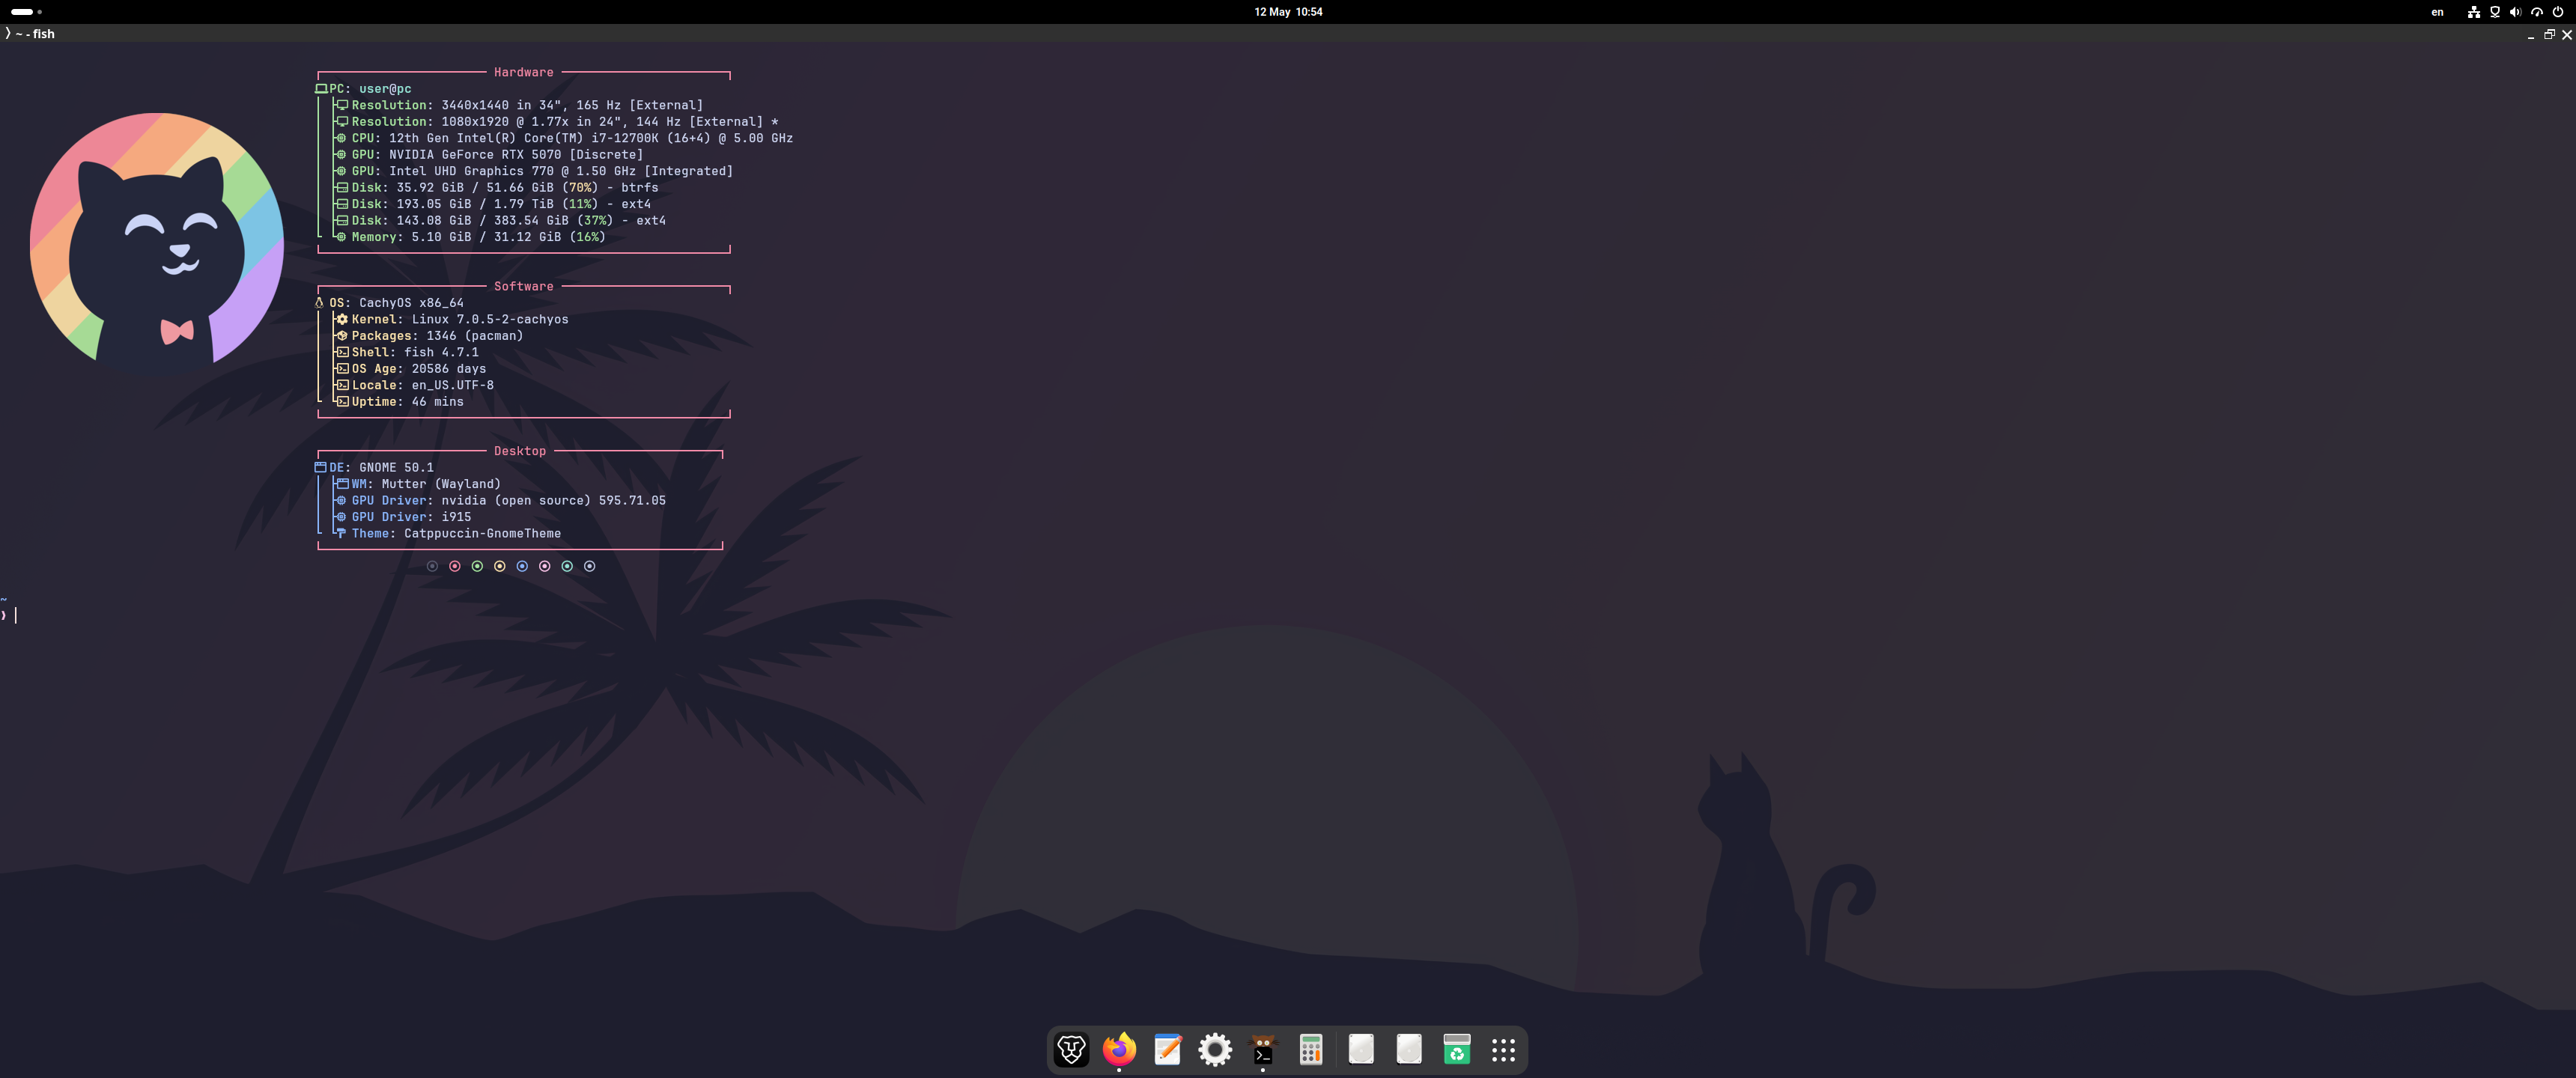This screenshot has width=2576, height=1078.
Task: Open the Calculator from the dock
Action: coord(1311,1049)
